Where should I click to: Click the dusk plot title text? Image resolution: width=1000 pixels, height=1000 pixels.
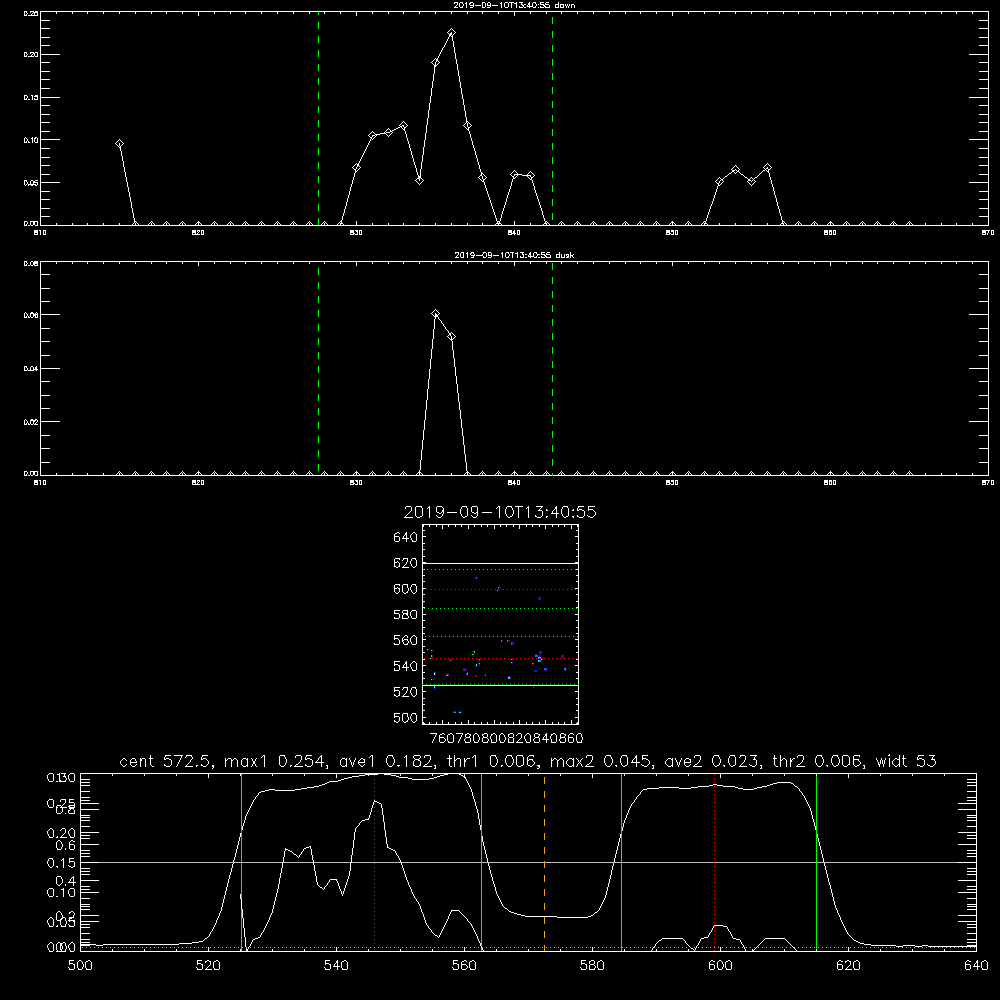[x=514, y=255]
